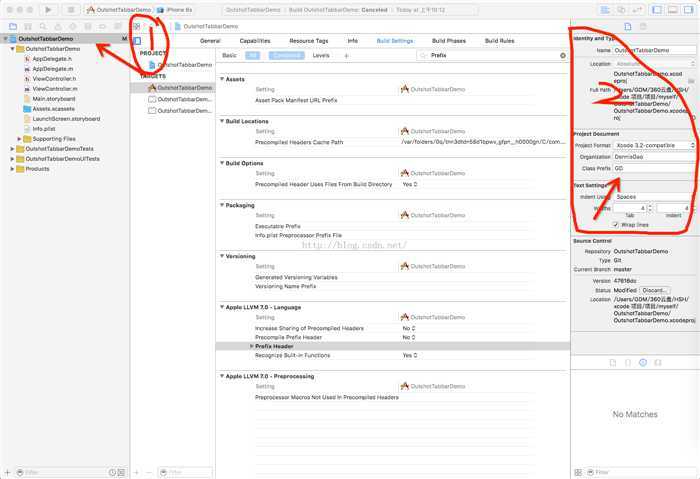Reveal project path in Finder arrow icon
The height and width of the screenshot is (479, 700).
(x=693, y=117)
